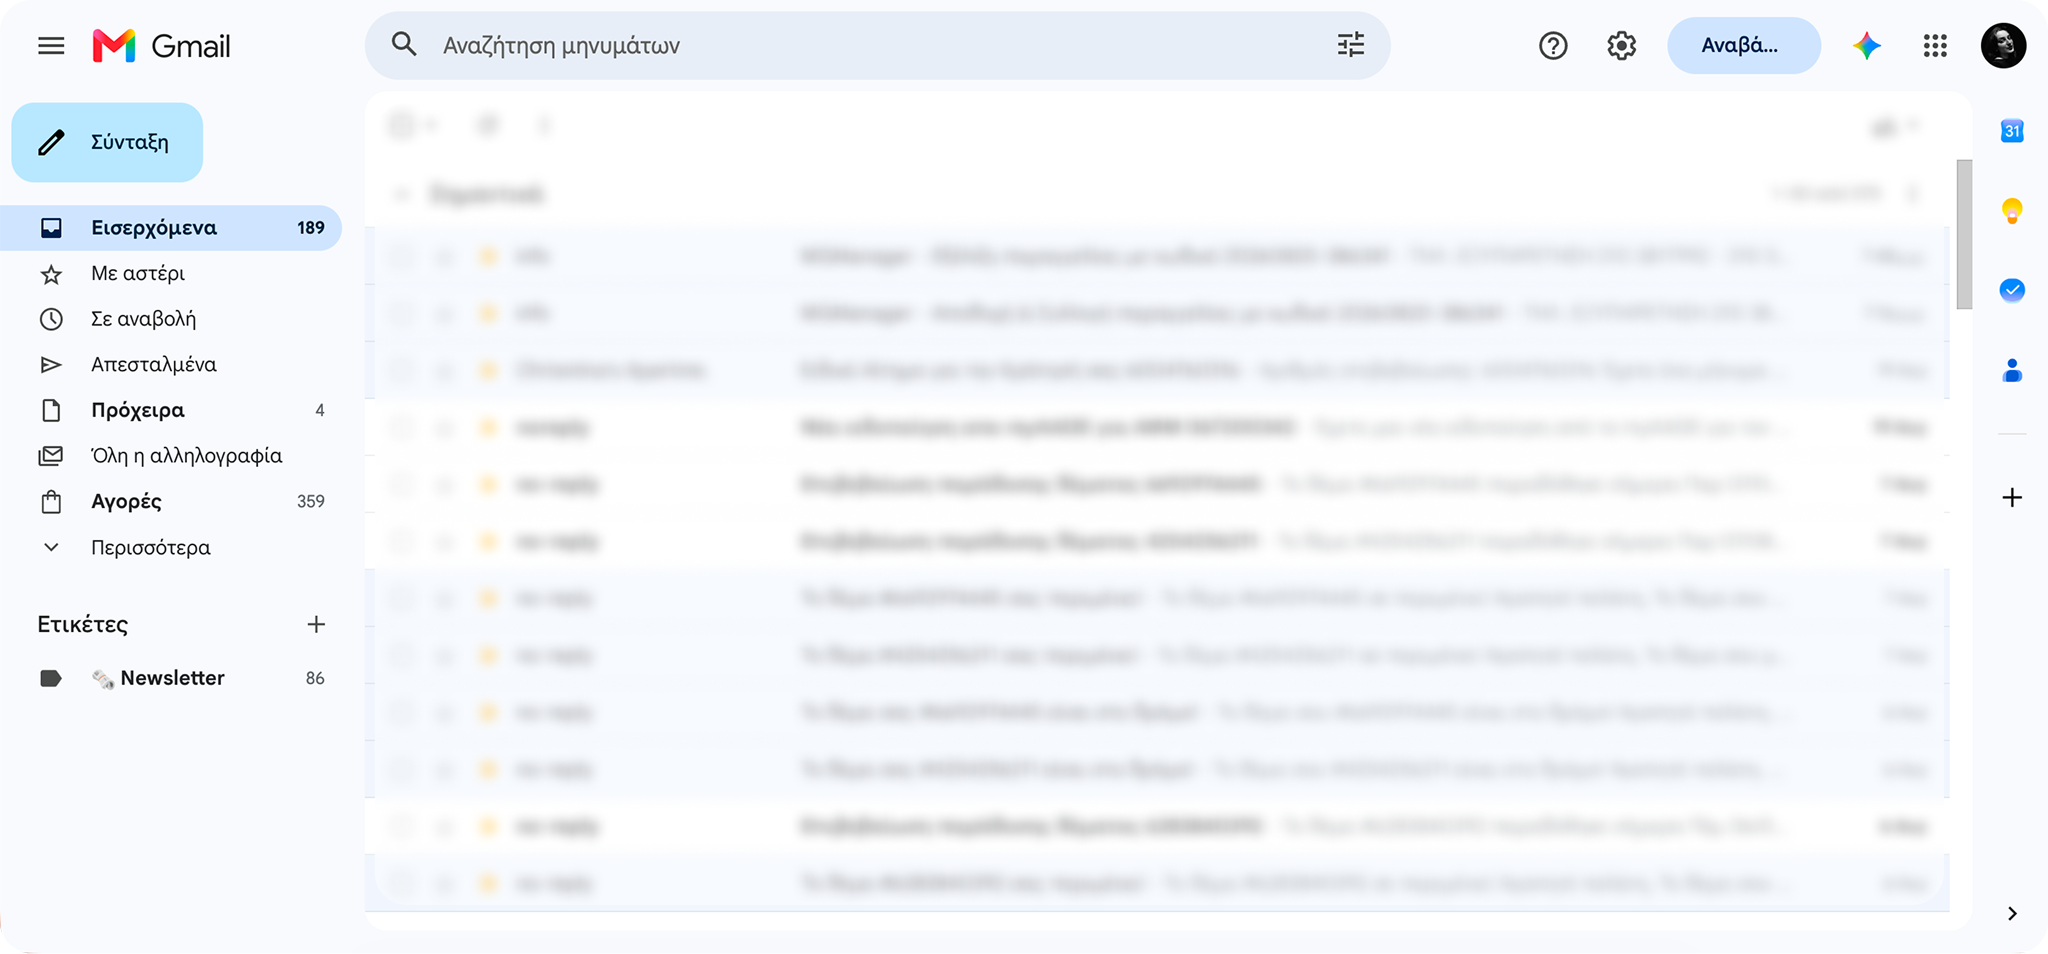Get add-ons with the plus icon

click(2012, 497)
